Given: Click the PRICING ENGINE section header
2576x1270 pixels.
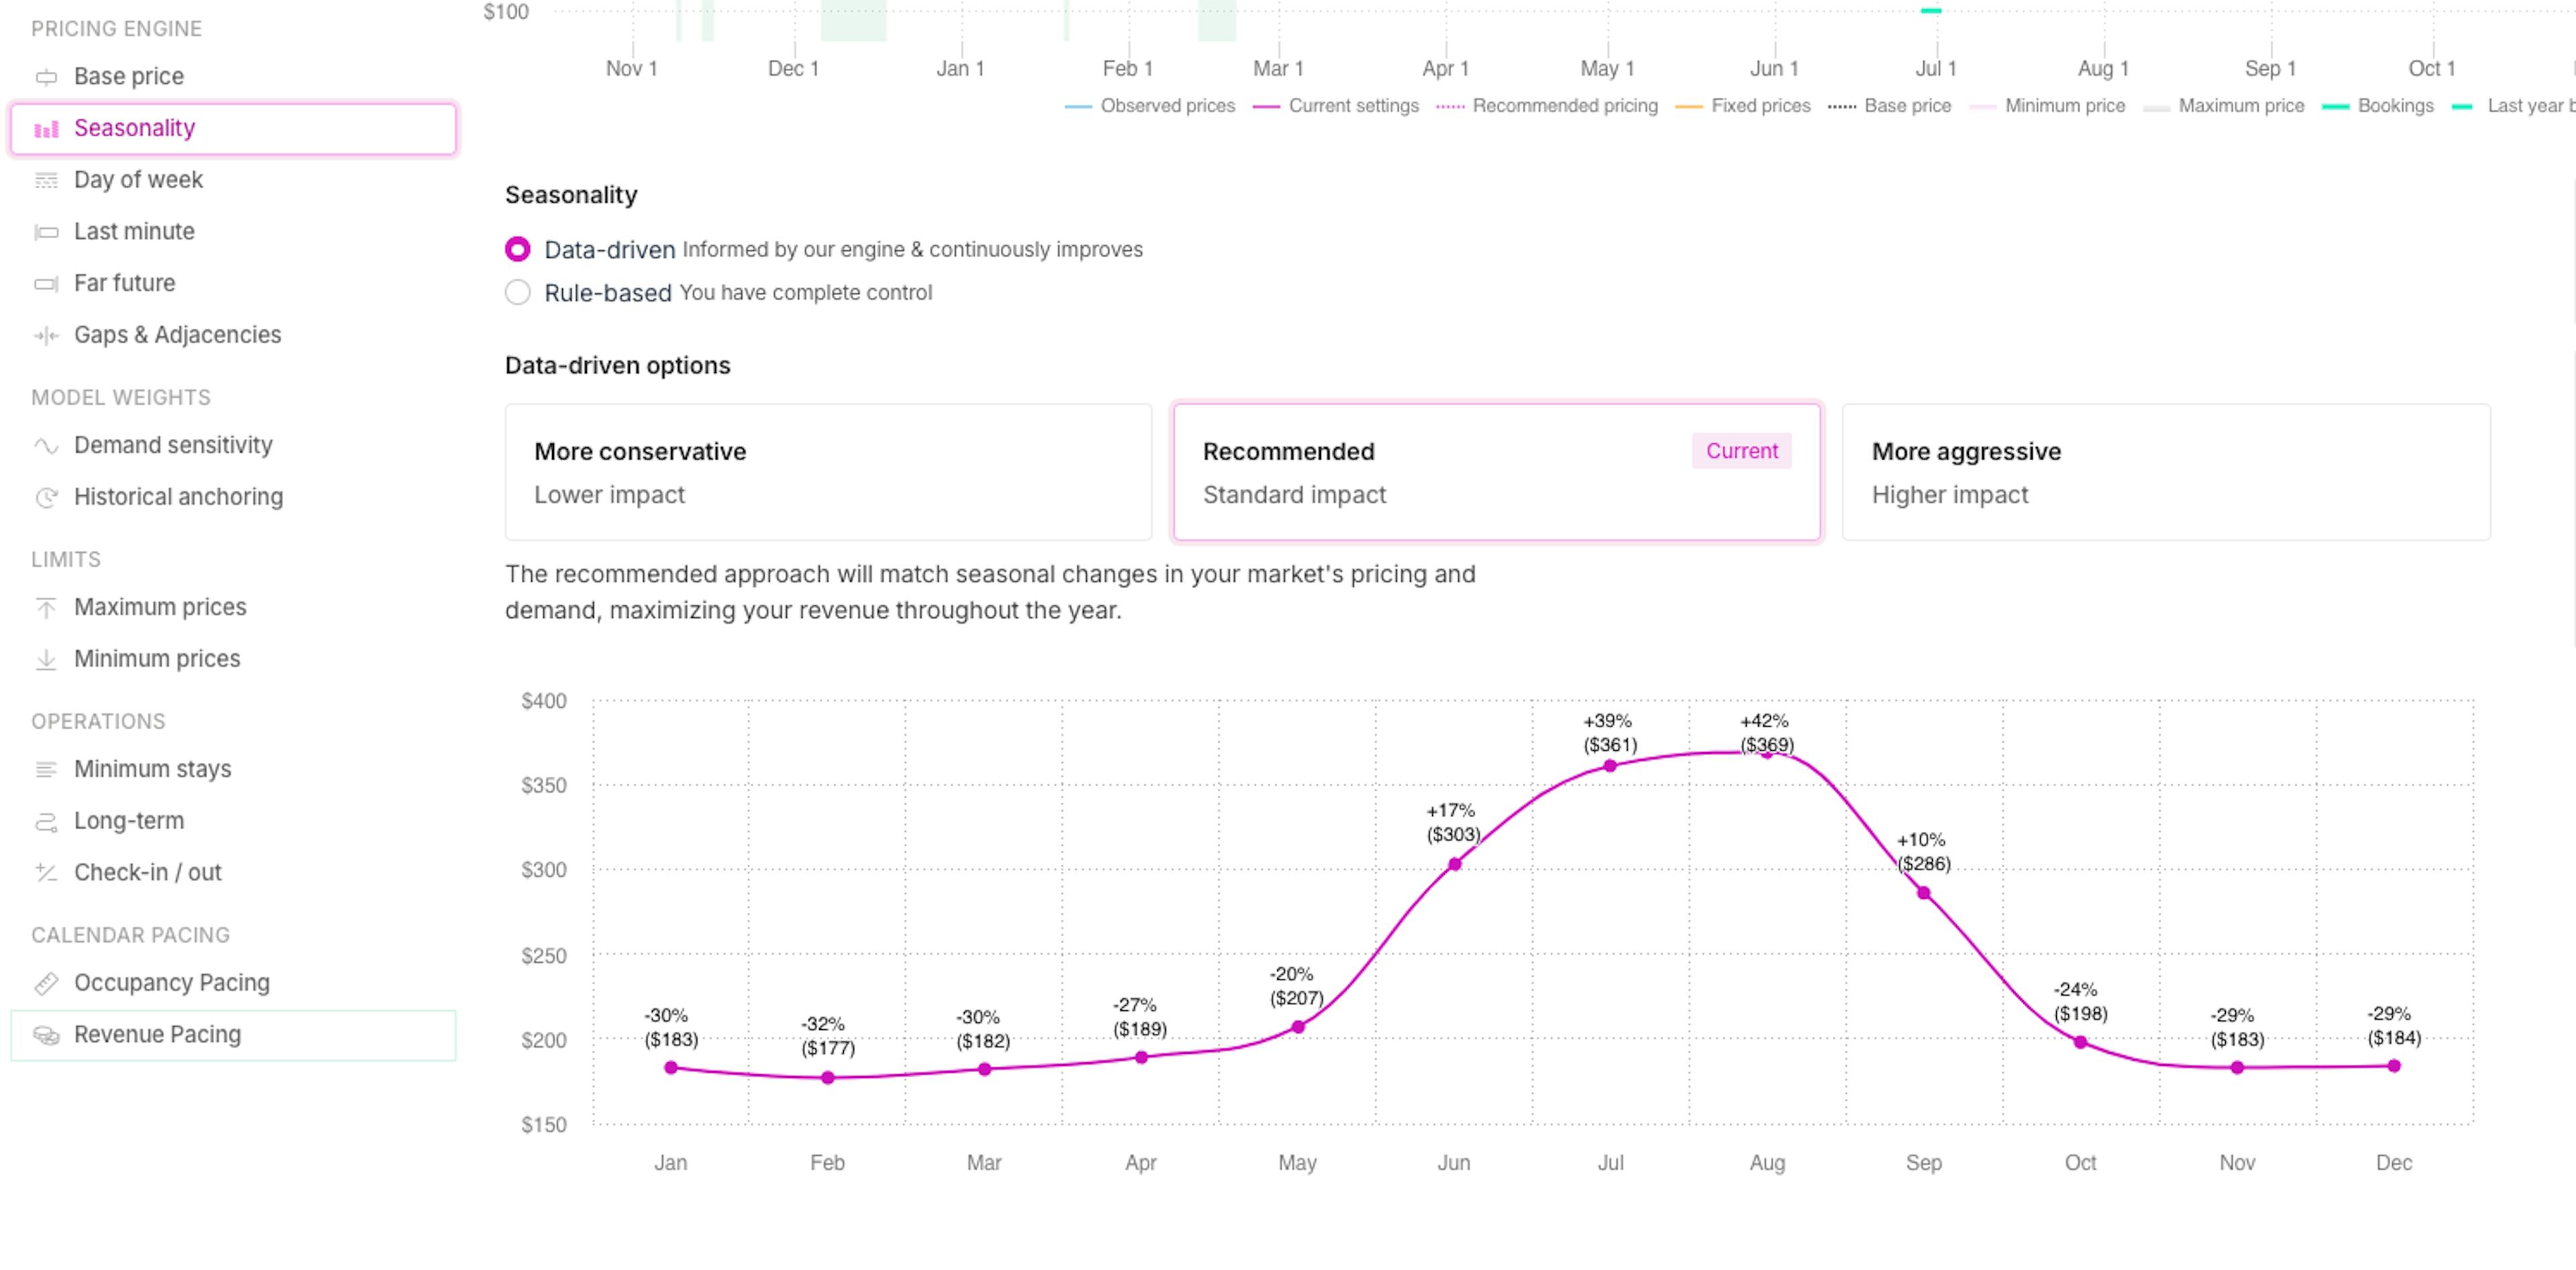Looking at the screenshot, I should click(x=116, y=29).
